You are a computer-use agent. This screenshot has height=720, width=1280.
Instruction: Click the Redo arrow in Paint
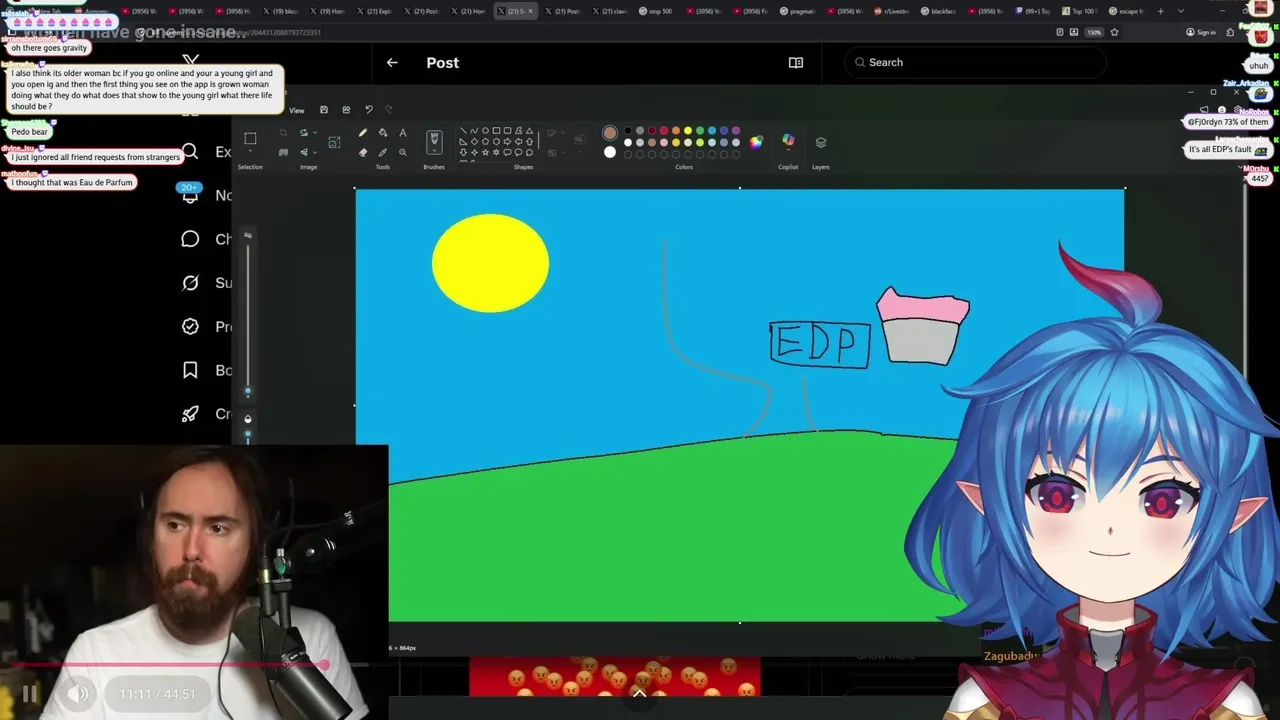pos(389,110)
